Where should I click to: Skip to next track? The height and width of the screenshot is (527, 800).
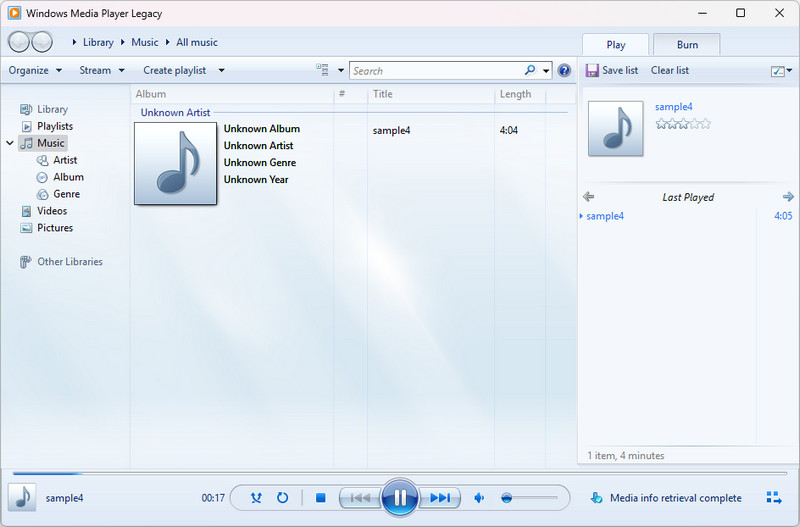440,497
